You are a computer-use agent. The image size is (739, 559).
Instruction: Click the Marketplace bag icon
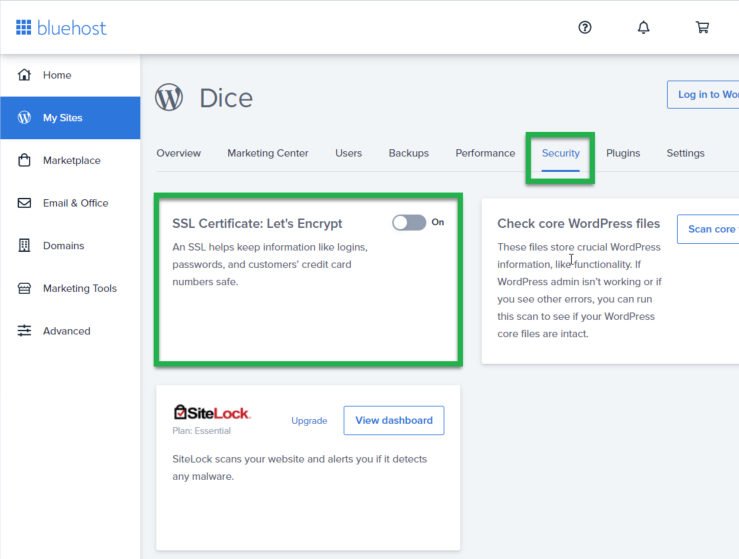24,160
